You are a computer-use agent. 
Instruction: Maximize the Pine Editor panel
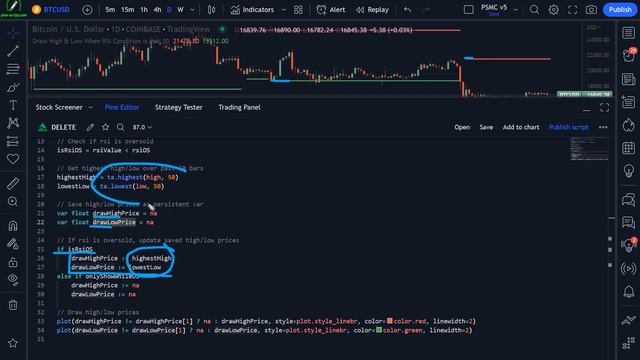604,107
